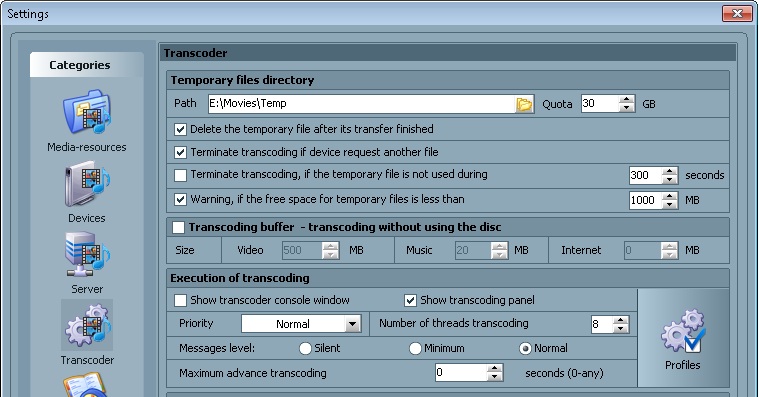Toggle Delete the temporary file after transfer
Screen dimensions: 759x397
pos(180,129)
